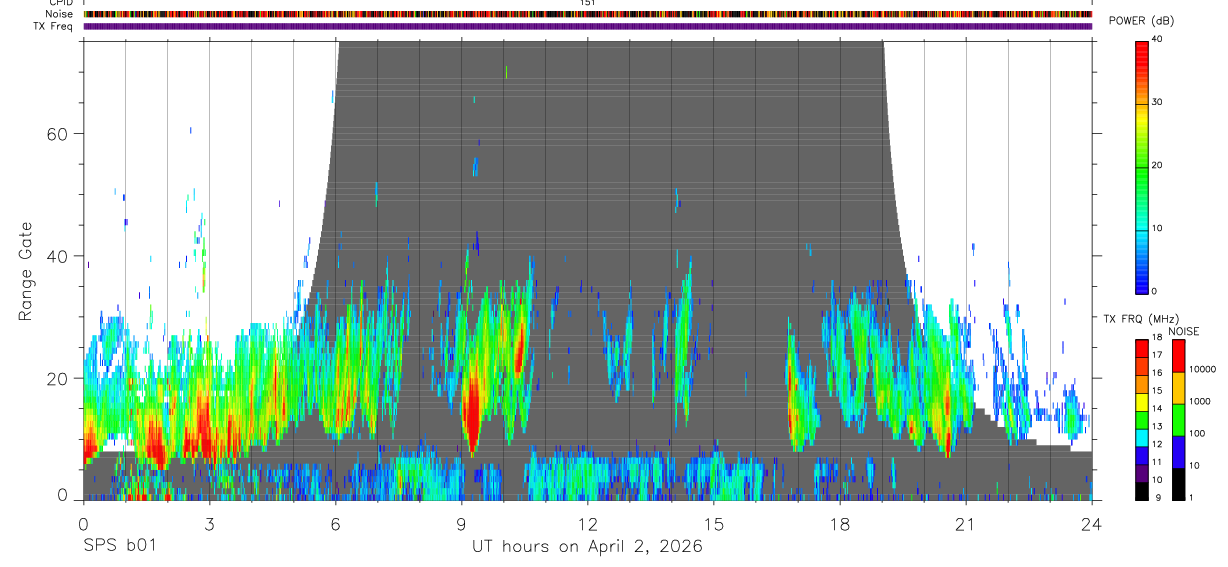Click the 'Range Gate' y-axis title

pos(26,271)
